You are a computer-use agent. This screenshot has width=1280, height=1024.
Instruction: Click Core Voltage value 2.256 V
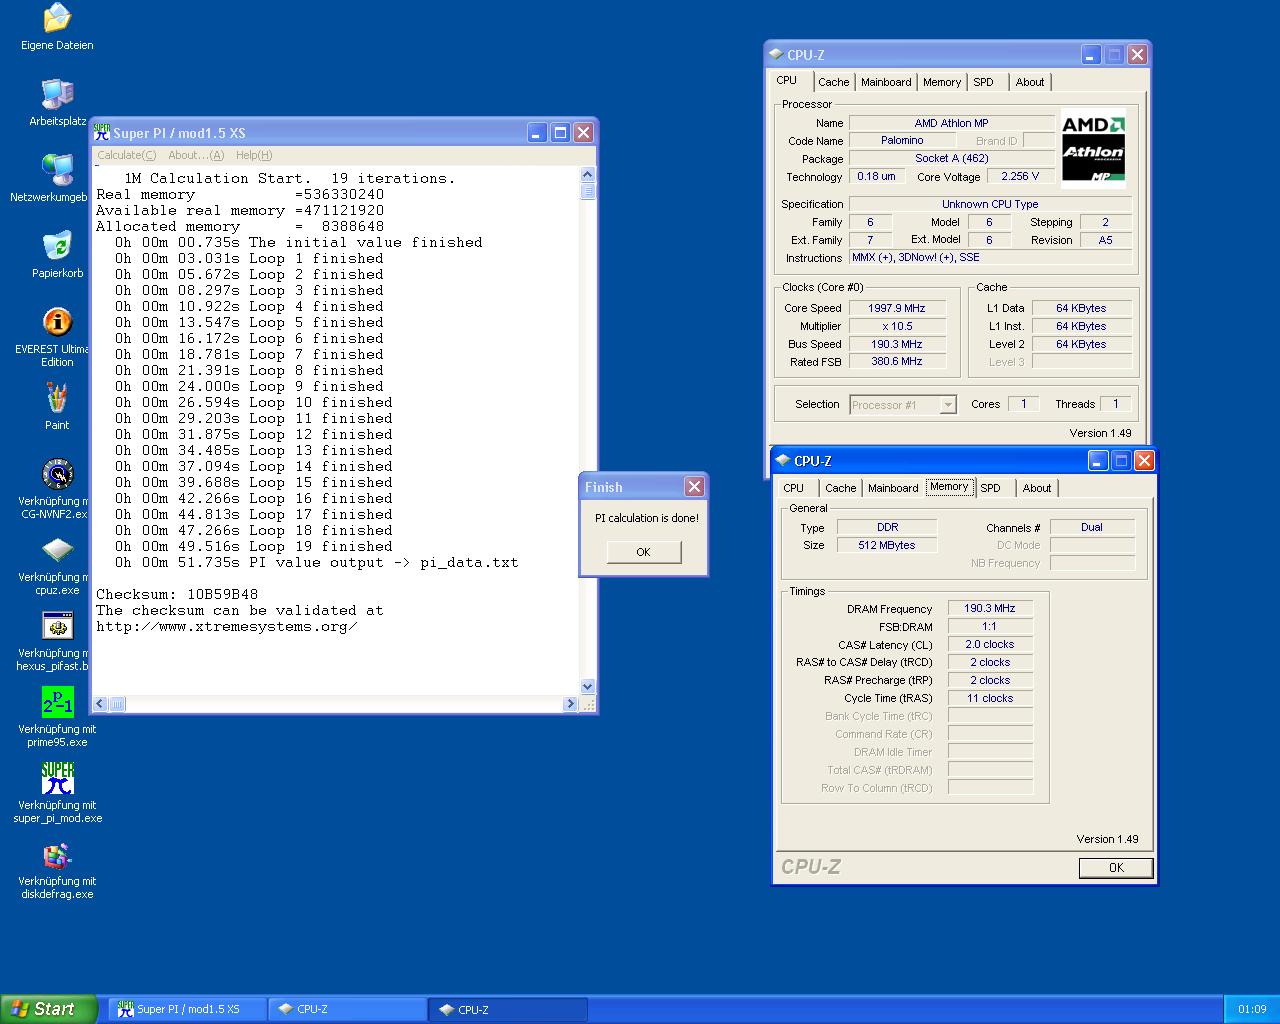(1020, 176)
